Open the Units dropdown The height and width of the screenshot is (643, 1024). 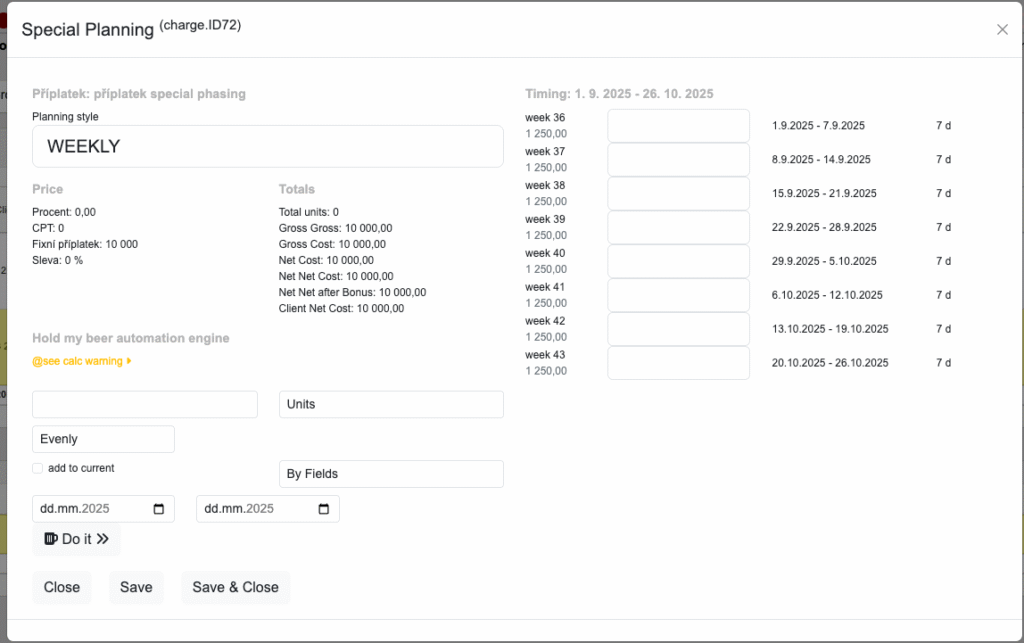coord(390,404)
